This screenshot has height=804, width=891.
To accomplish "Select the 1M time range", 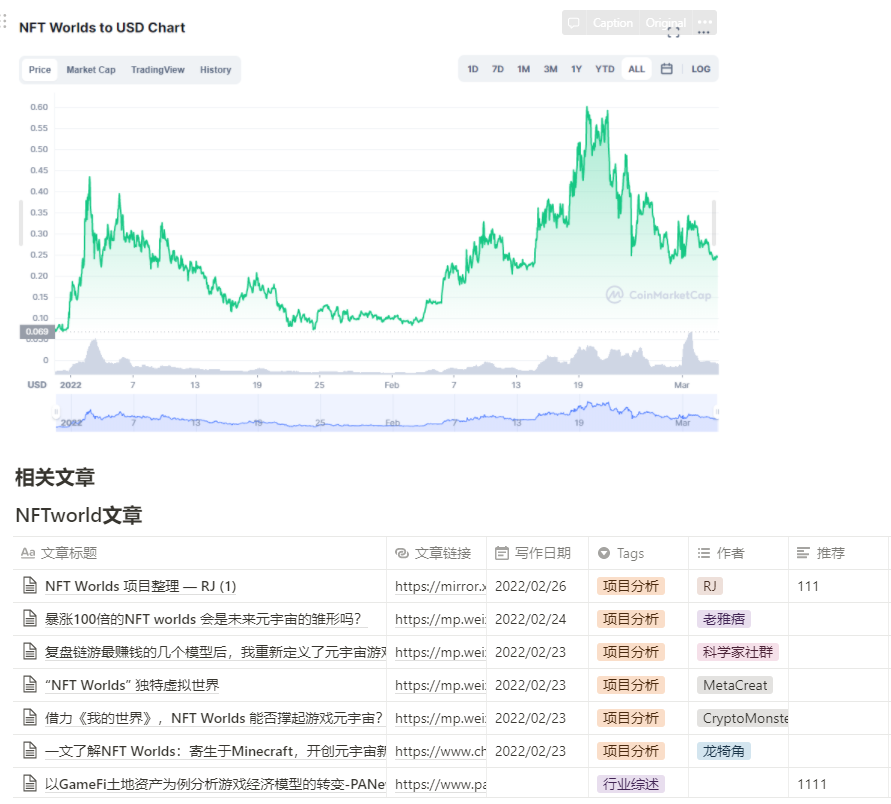I will tap(523, 69).
